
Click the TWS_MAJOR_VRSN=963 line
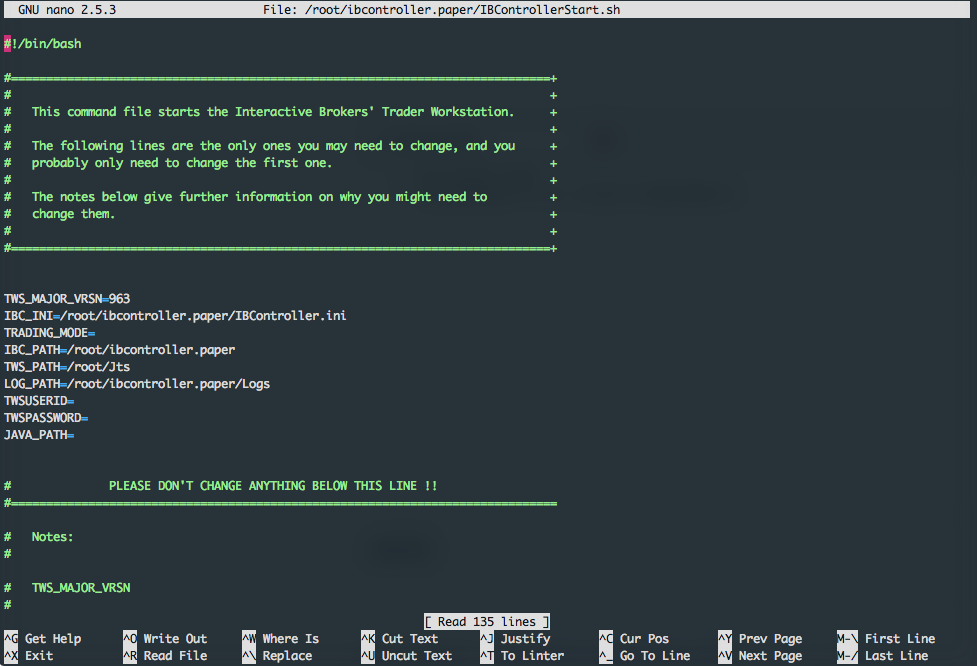tap(67, 298)
